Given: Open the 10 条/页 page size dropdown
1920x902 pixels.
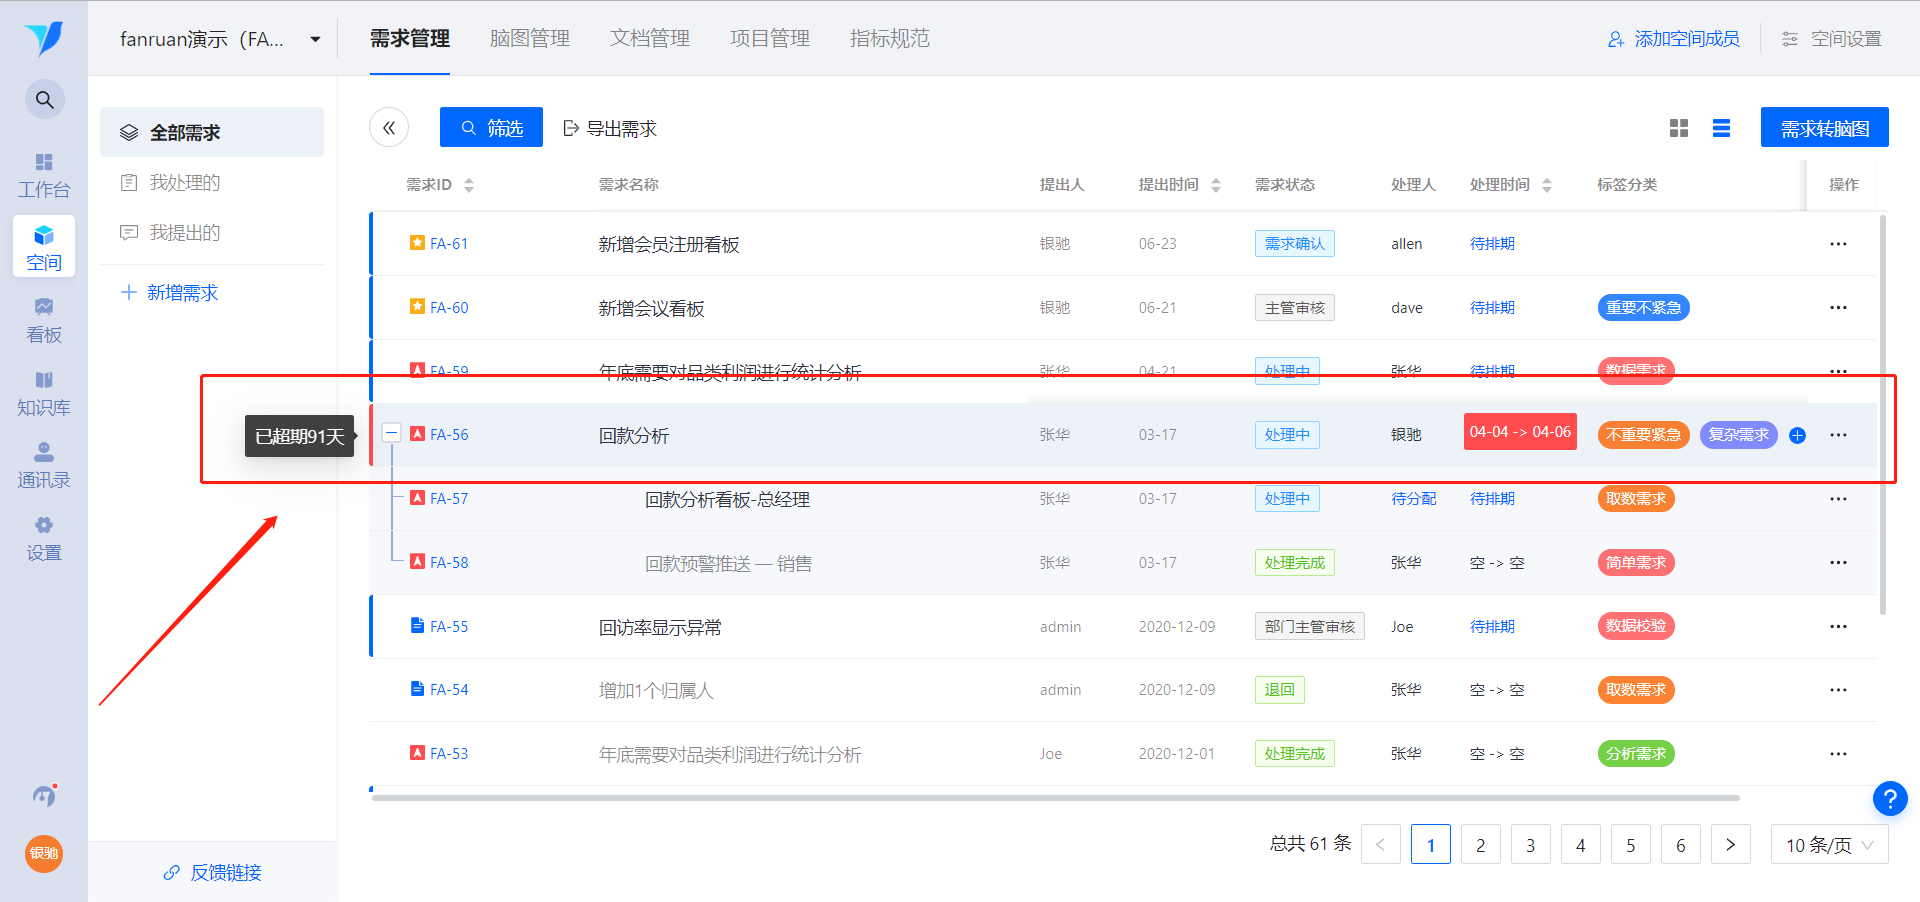Looking at the screenshot, I should (x=1829, y=845).
